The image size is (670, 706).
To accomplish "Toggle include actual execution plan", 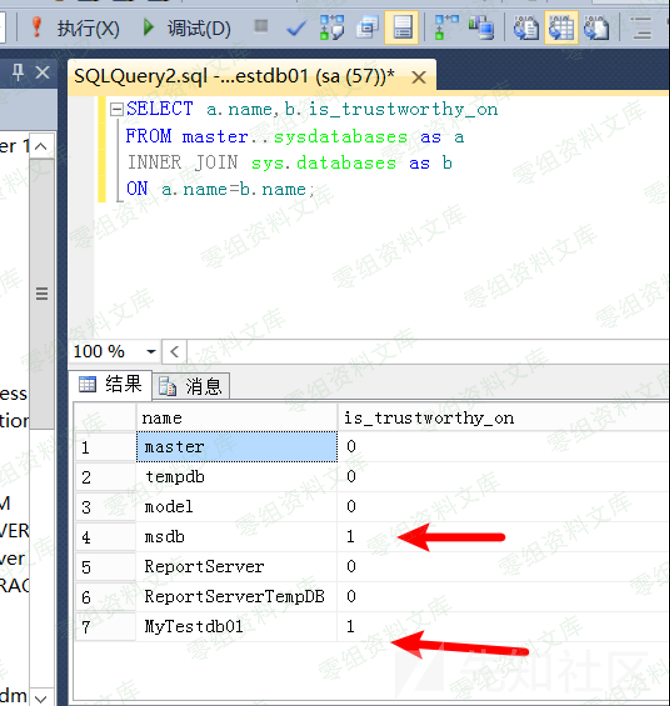I will coord(446,28).
